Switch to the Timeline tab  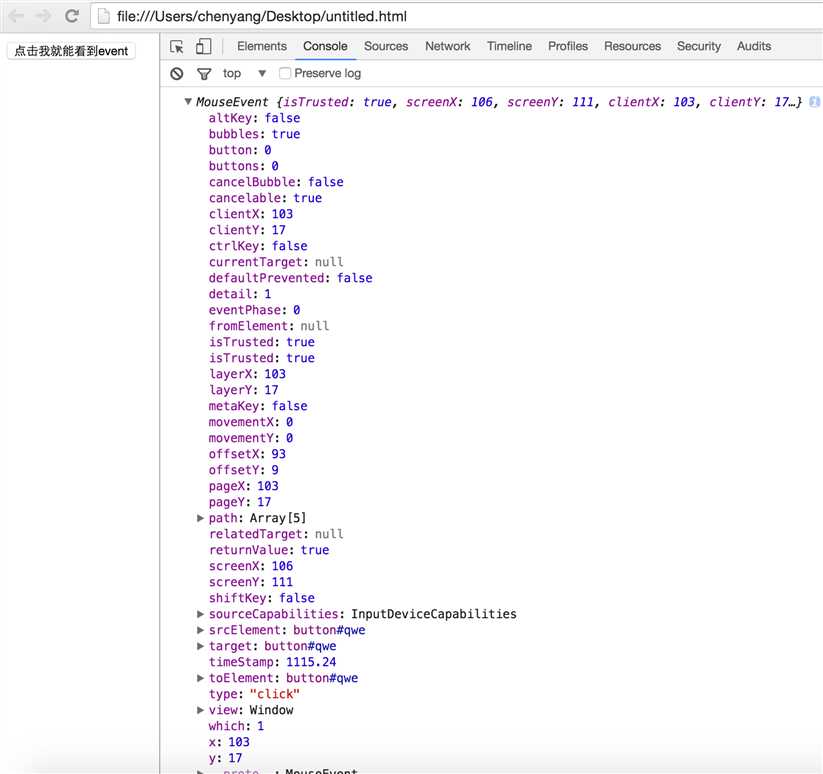coord(509,46)
